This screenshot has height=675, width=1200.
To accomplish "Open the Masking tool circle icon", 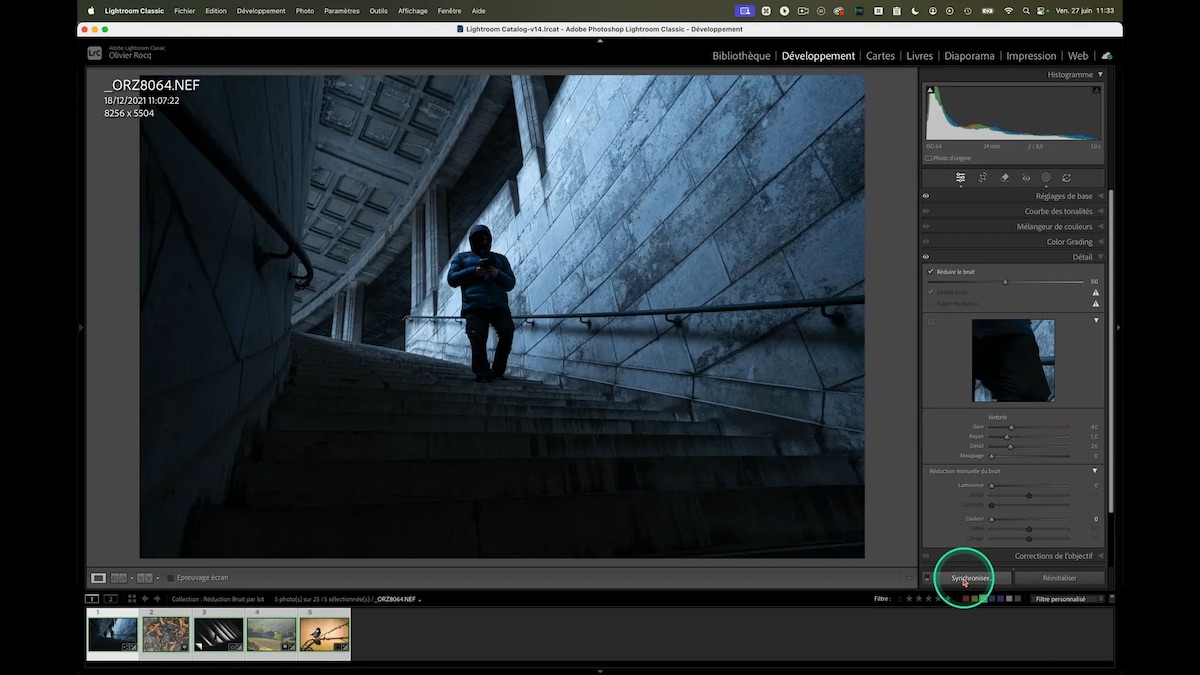I will coord(1046,177).
